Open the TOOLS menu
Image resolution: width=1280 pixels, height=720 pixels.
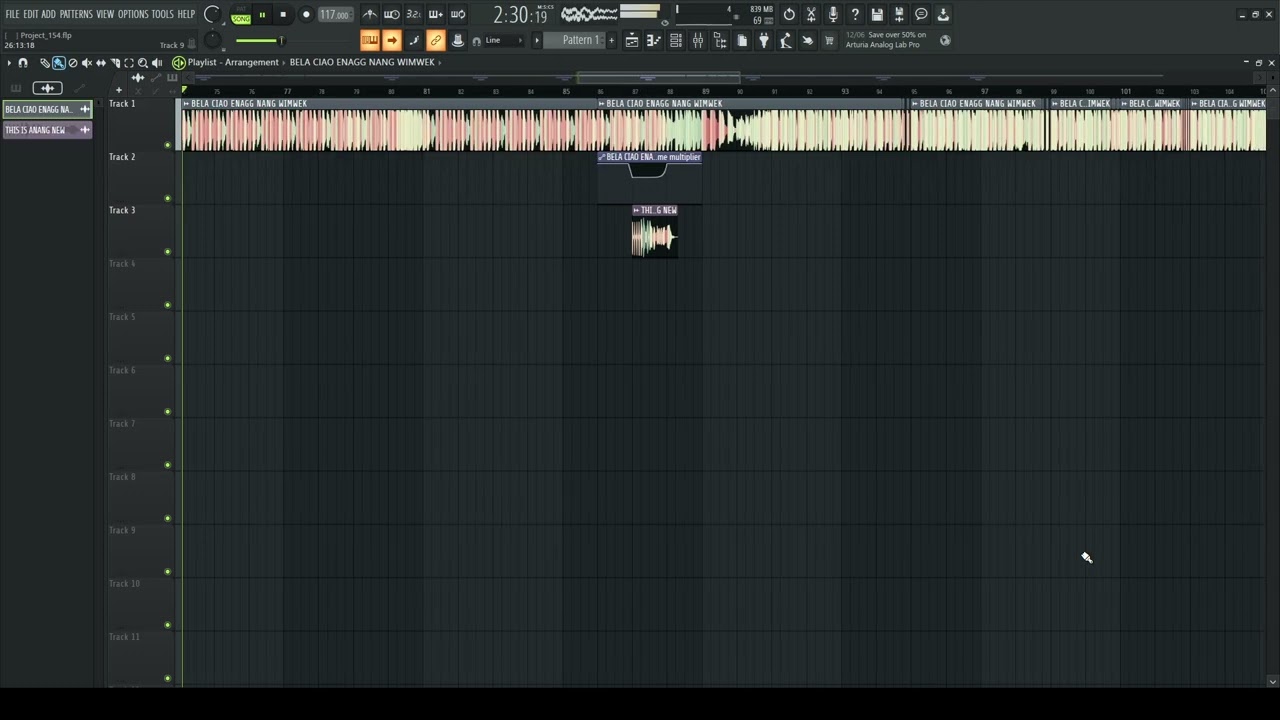point(162,14)
